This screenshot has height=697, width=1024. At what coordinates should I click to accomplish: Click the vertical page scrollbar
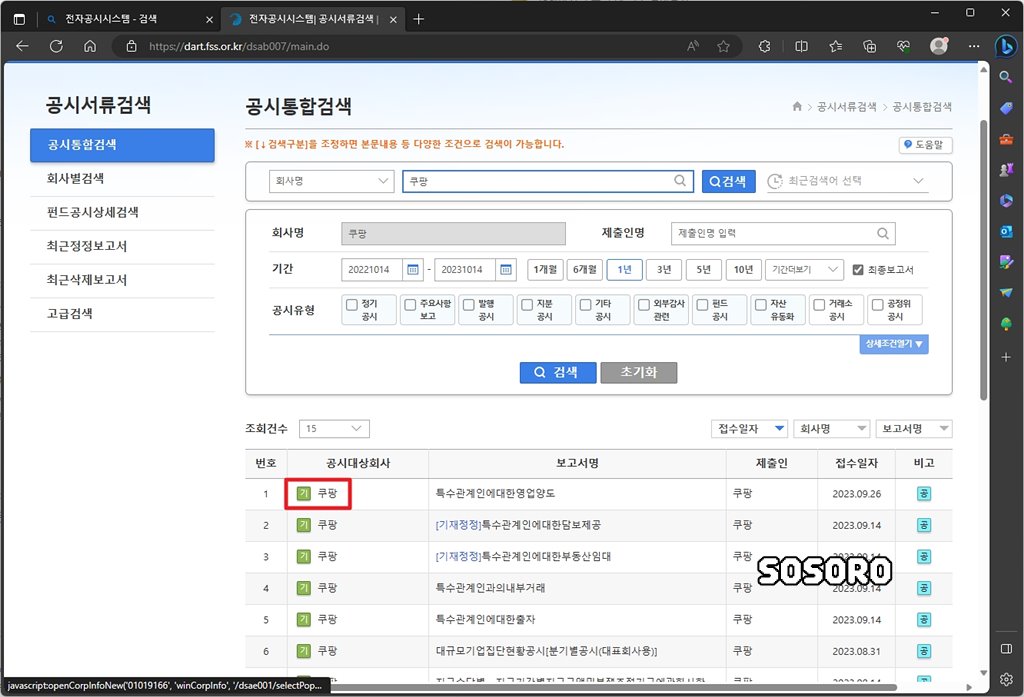pos(984,261)
